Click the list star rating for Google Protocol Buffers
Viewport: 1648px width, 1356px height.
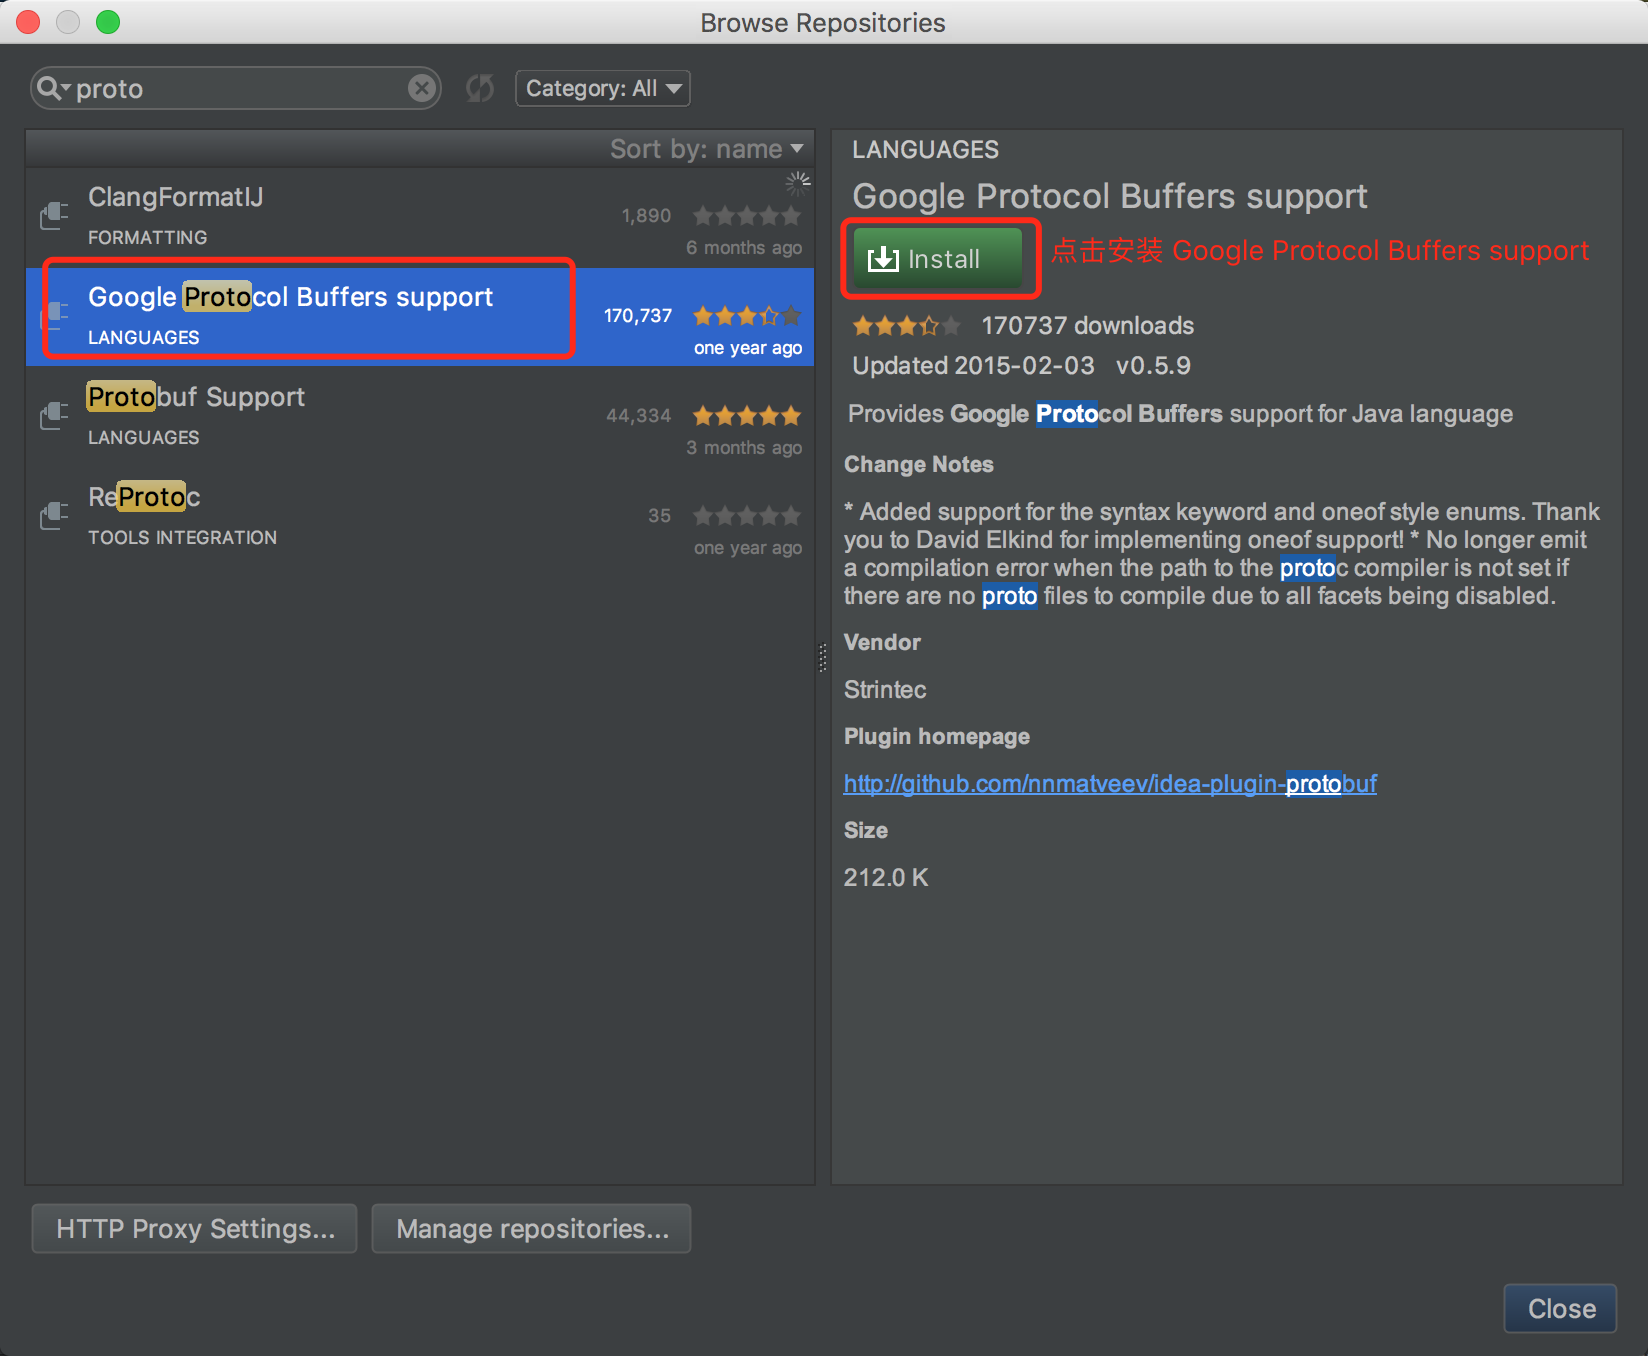[x=747, y=316]
